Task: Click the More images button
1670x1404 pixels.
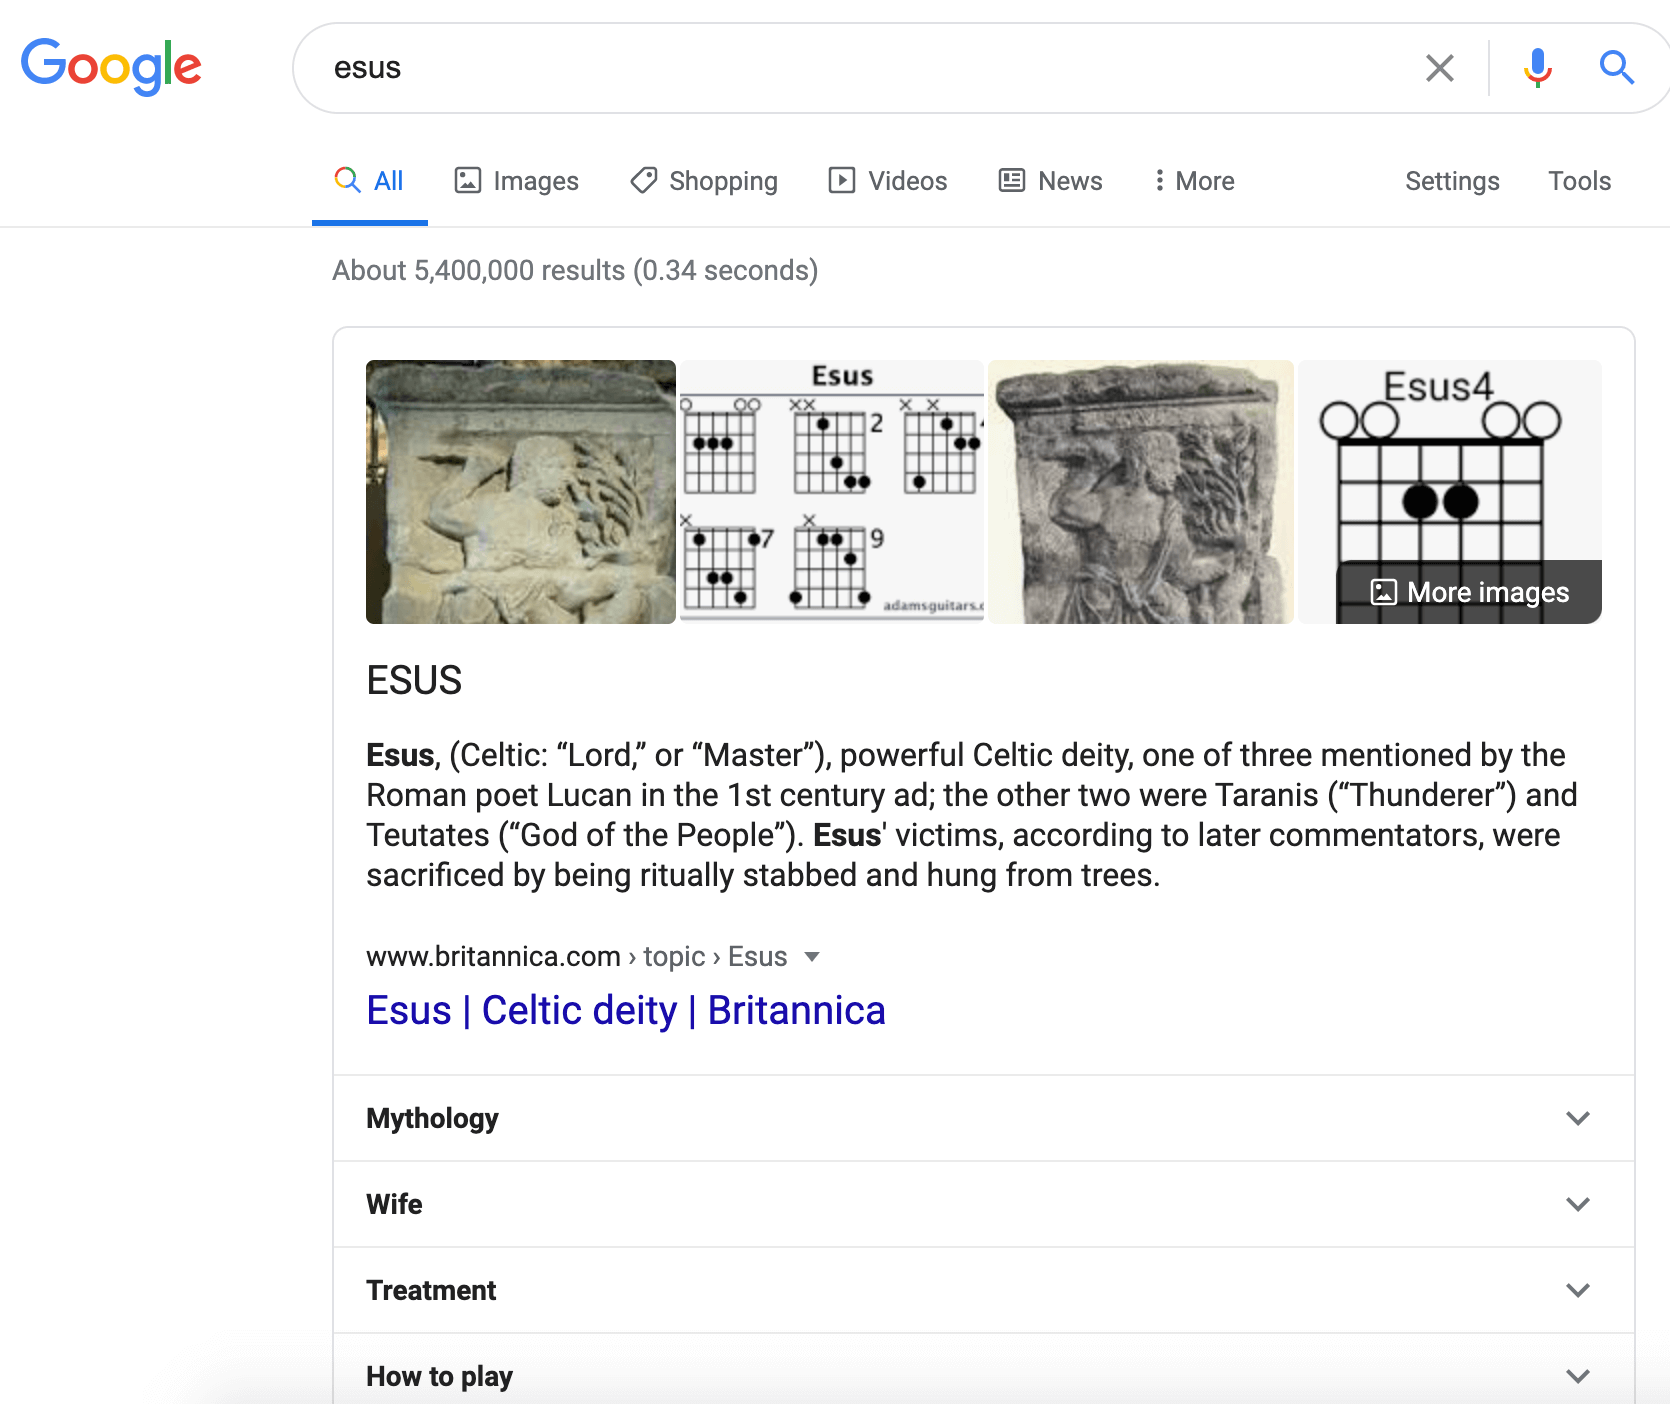Action: [1470, 592]
